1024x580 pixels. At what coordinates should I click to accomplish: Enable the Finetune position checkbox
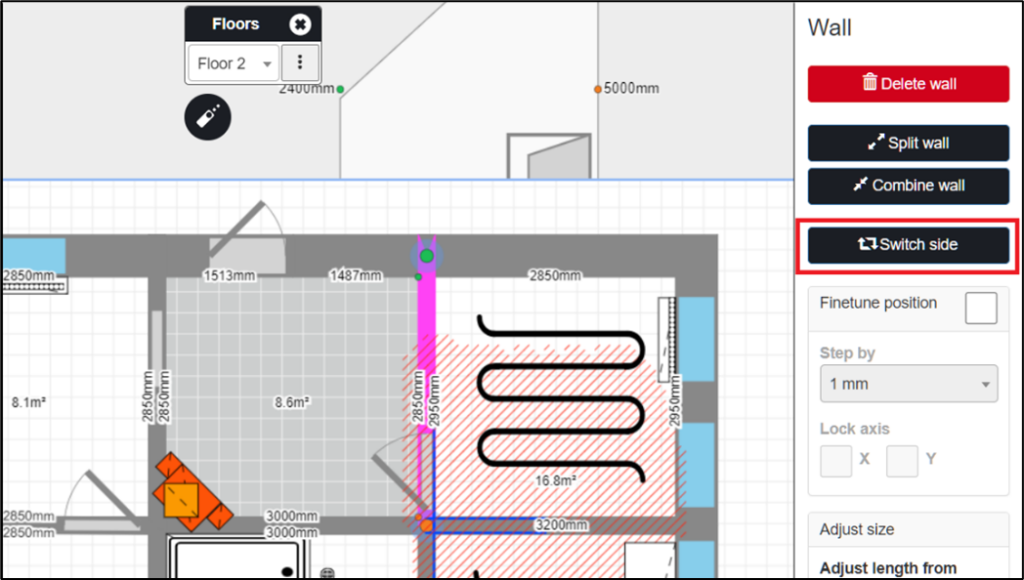click(x=980, y=307)
